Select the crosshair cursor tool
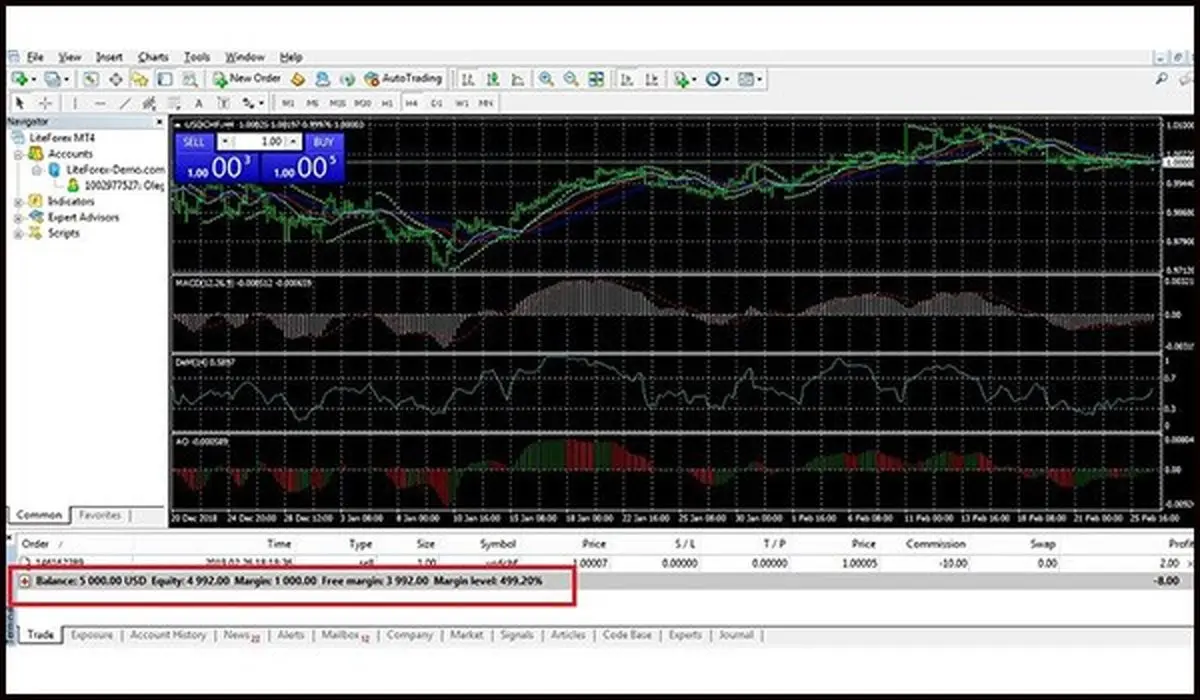1200x700 pixels. coord(46,103)
